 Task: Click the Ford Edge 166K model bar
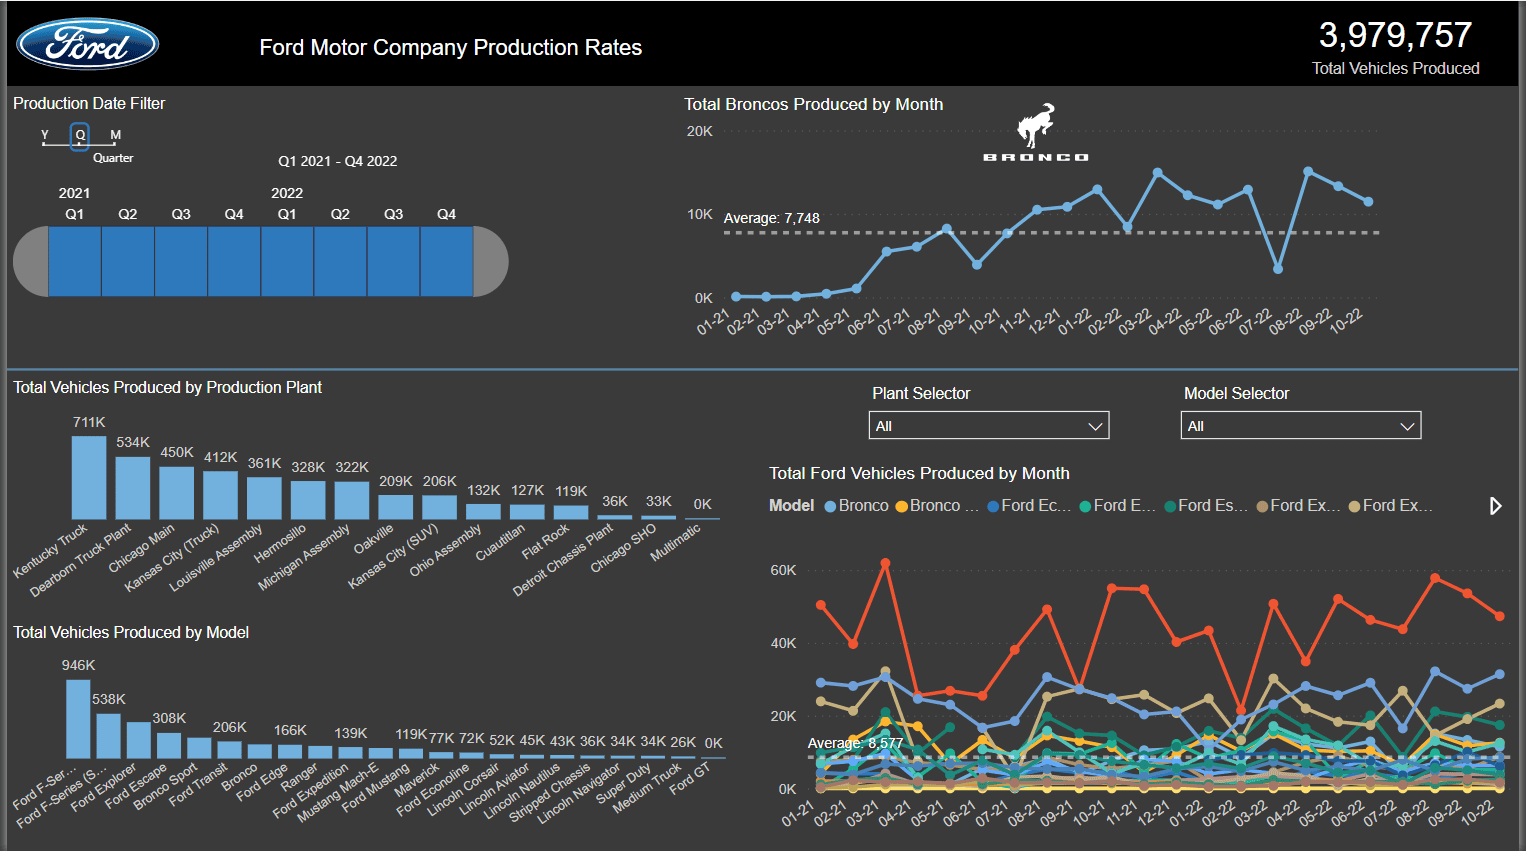pos(290,751)
